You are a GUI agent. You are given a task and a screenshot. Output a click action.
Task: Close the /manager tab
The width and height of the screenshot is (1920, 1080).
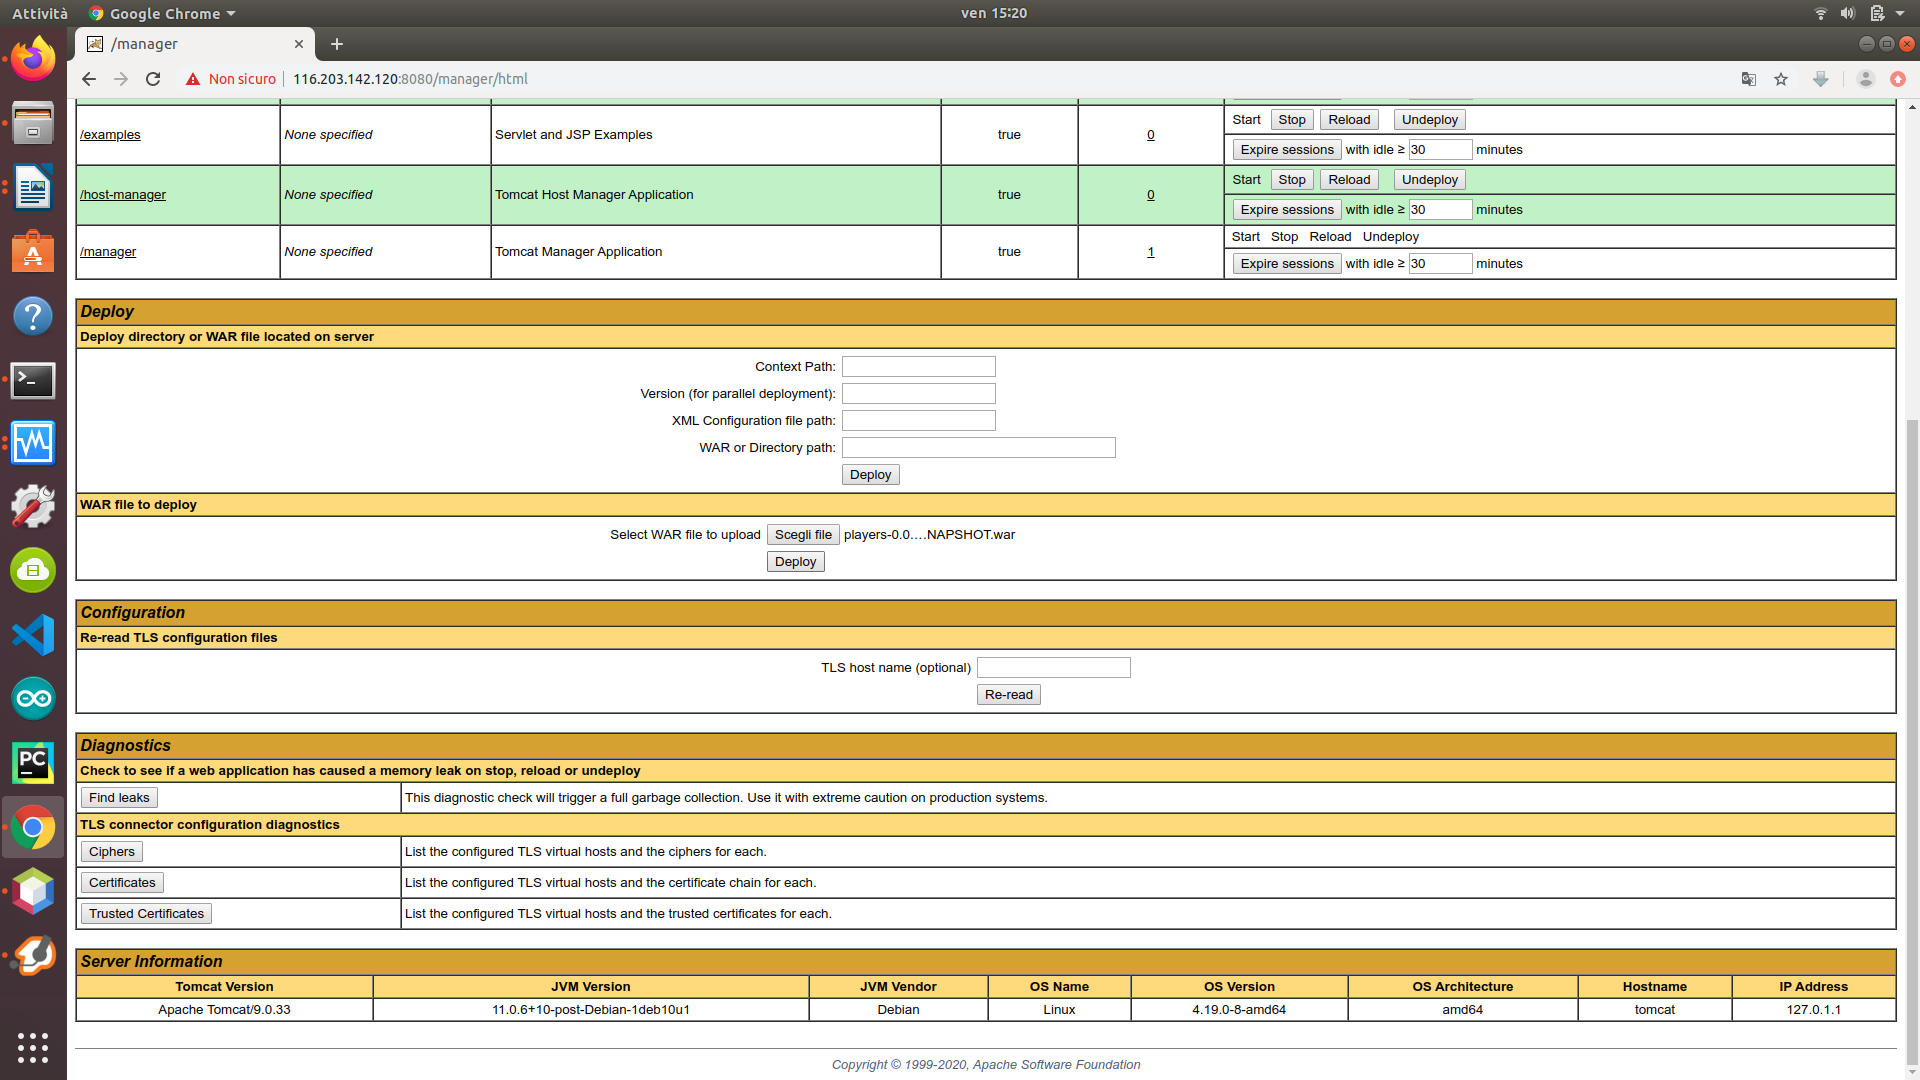click(x=299, y=44)
